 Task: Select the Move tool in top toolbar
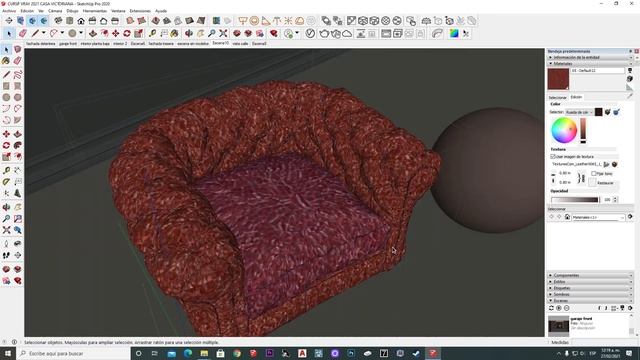click(x=116, y=33)
